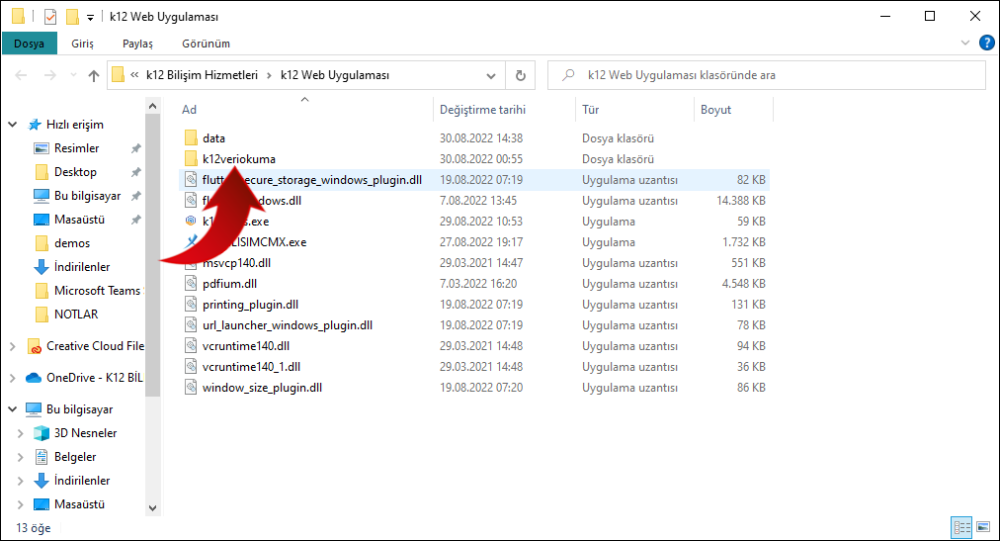The width and height of the screenshot is (1000, 541).
Task: Click the NOTLAR folder icon
Action: 41,315
